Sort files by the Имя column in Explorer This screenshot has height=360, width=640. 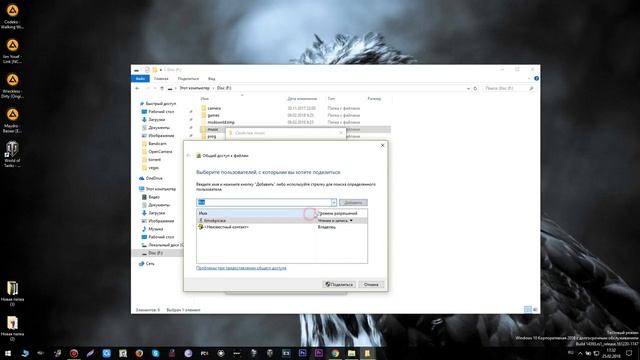pyautogui.click(x=204, y=99)
